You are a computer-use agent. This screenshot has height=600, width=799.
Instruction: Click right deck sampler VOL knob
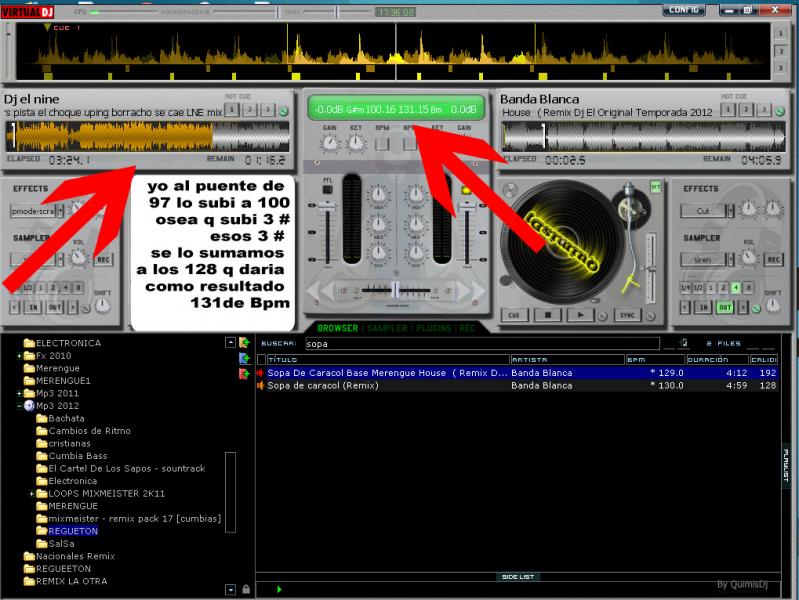[749, 258]
